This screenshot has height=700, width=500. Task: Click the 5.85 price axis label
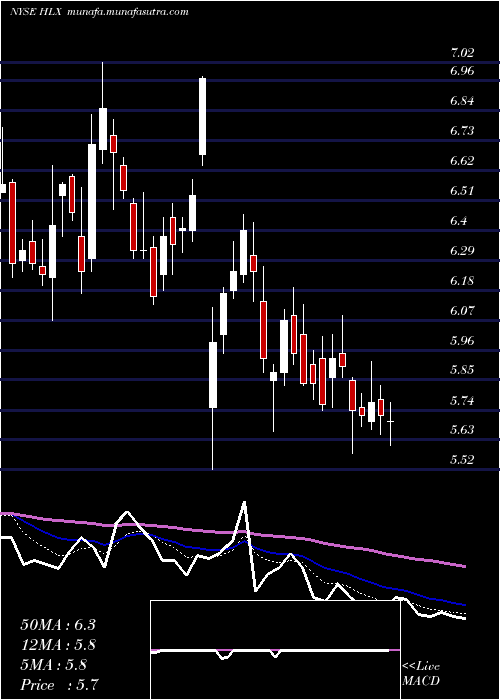[x=462, y=370]
